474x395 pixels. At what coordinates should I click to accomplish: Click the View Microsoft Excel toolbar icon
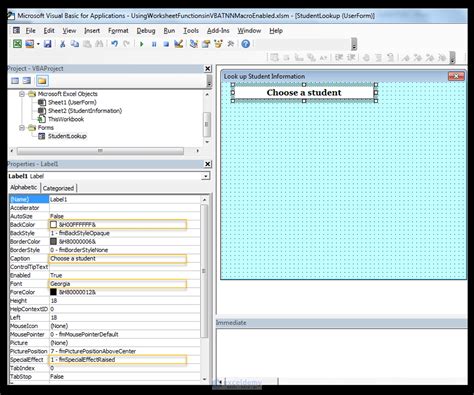(17, 44)
